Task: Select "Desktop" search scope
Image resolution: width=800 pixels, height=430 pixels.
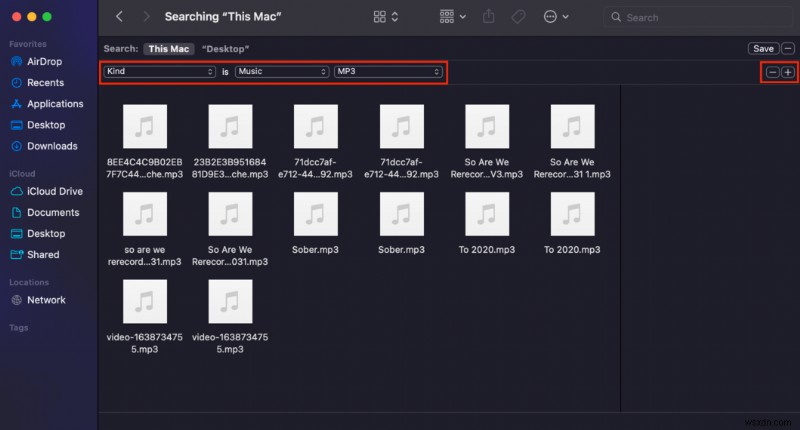Action: (226, 49)
